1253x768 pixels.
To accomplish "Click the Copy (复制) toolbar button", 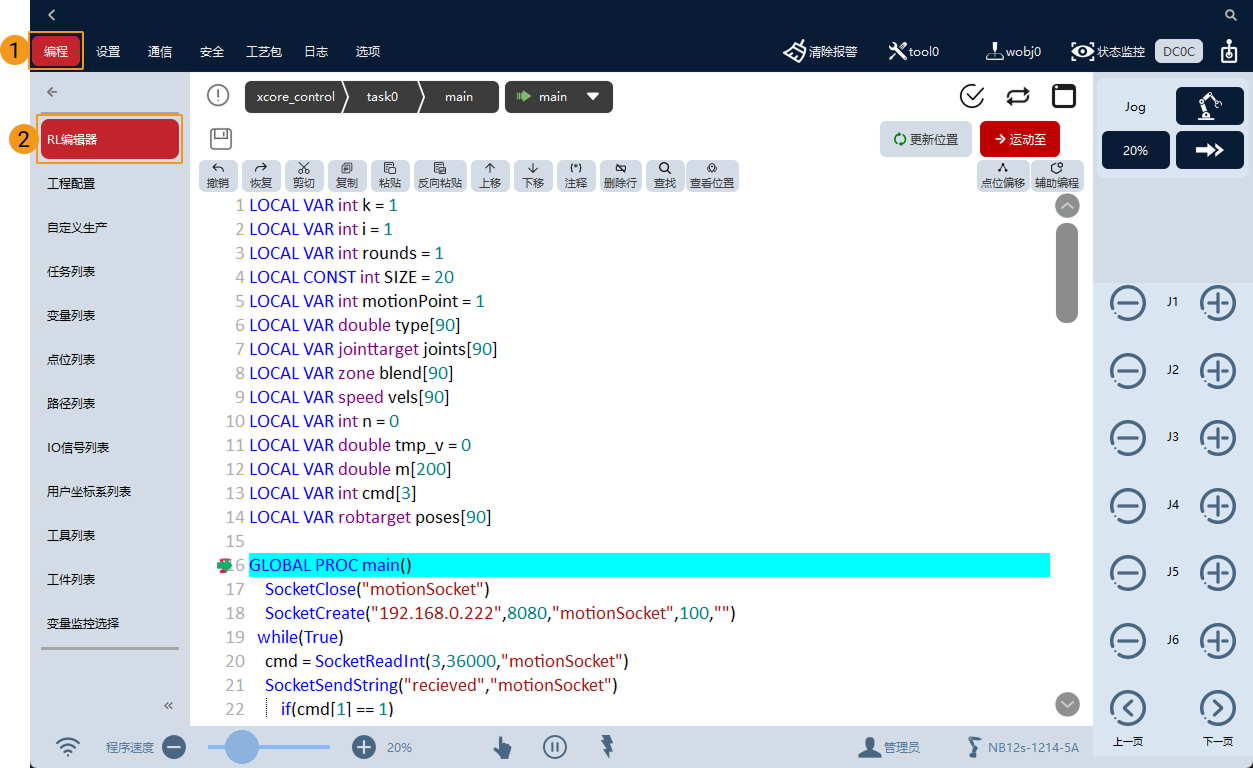I will coord(347,176).
